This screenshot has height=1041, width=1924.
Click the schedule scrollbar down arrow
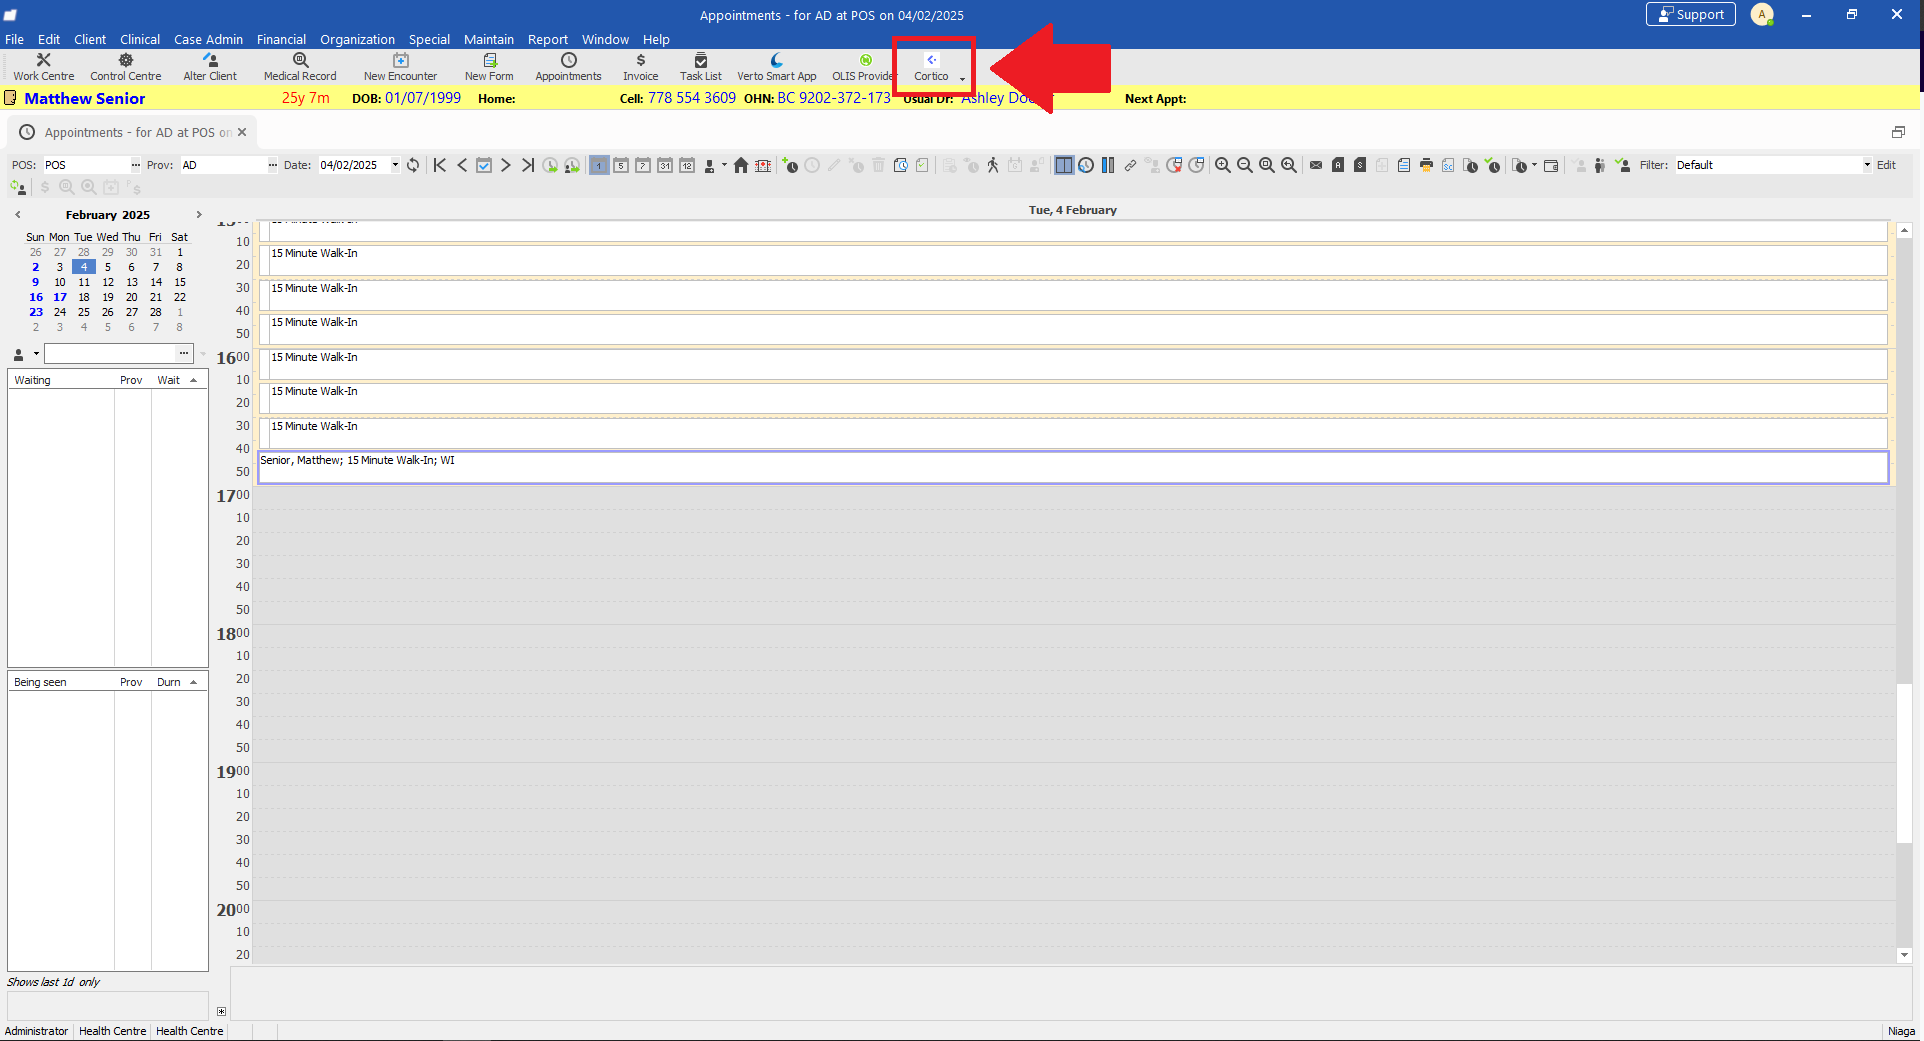[x=1905, y=955]
